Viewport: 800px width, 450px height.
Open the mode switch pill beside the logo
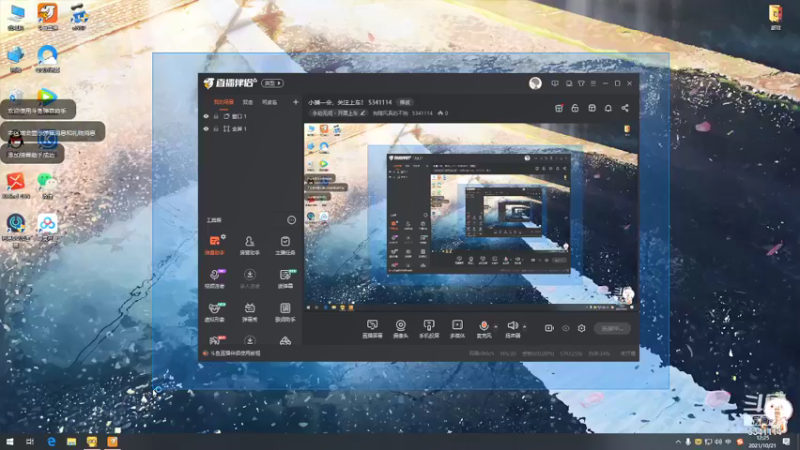[x=272, y=83]
